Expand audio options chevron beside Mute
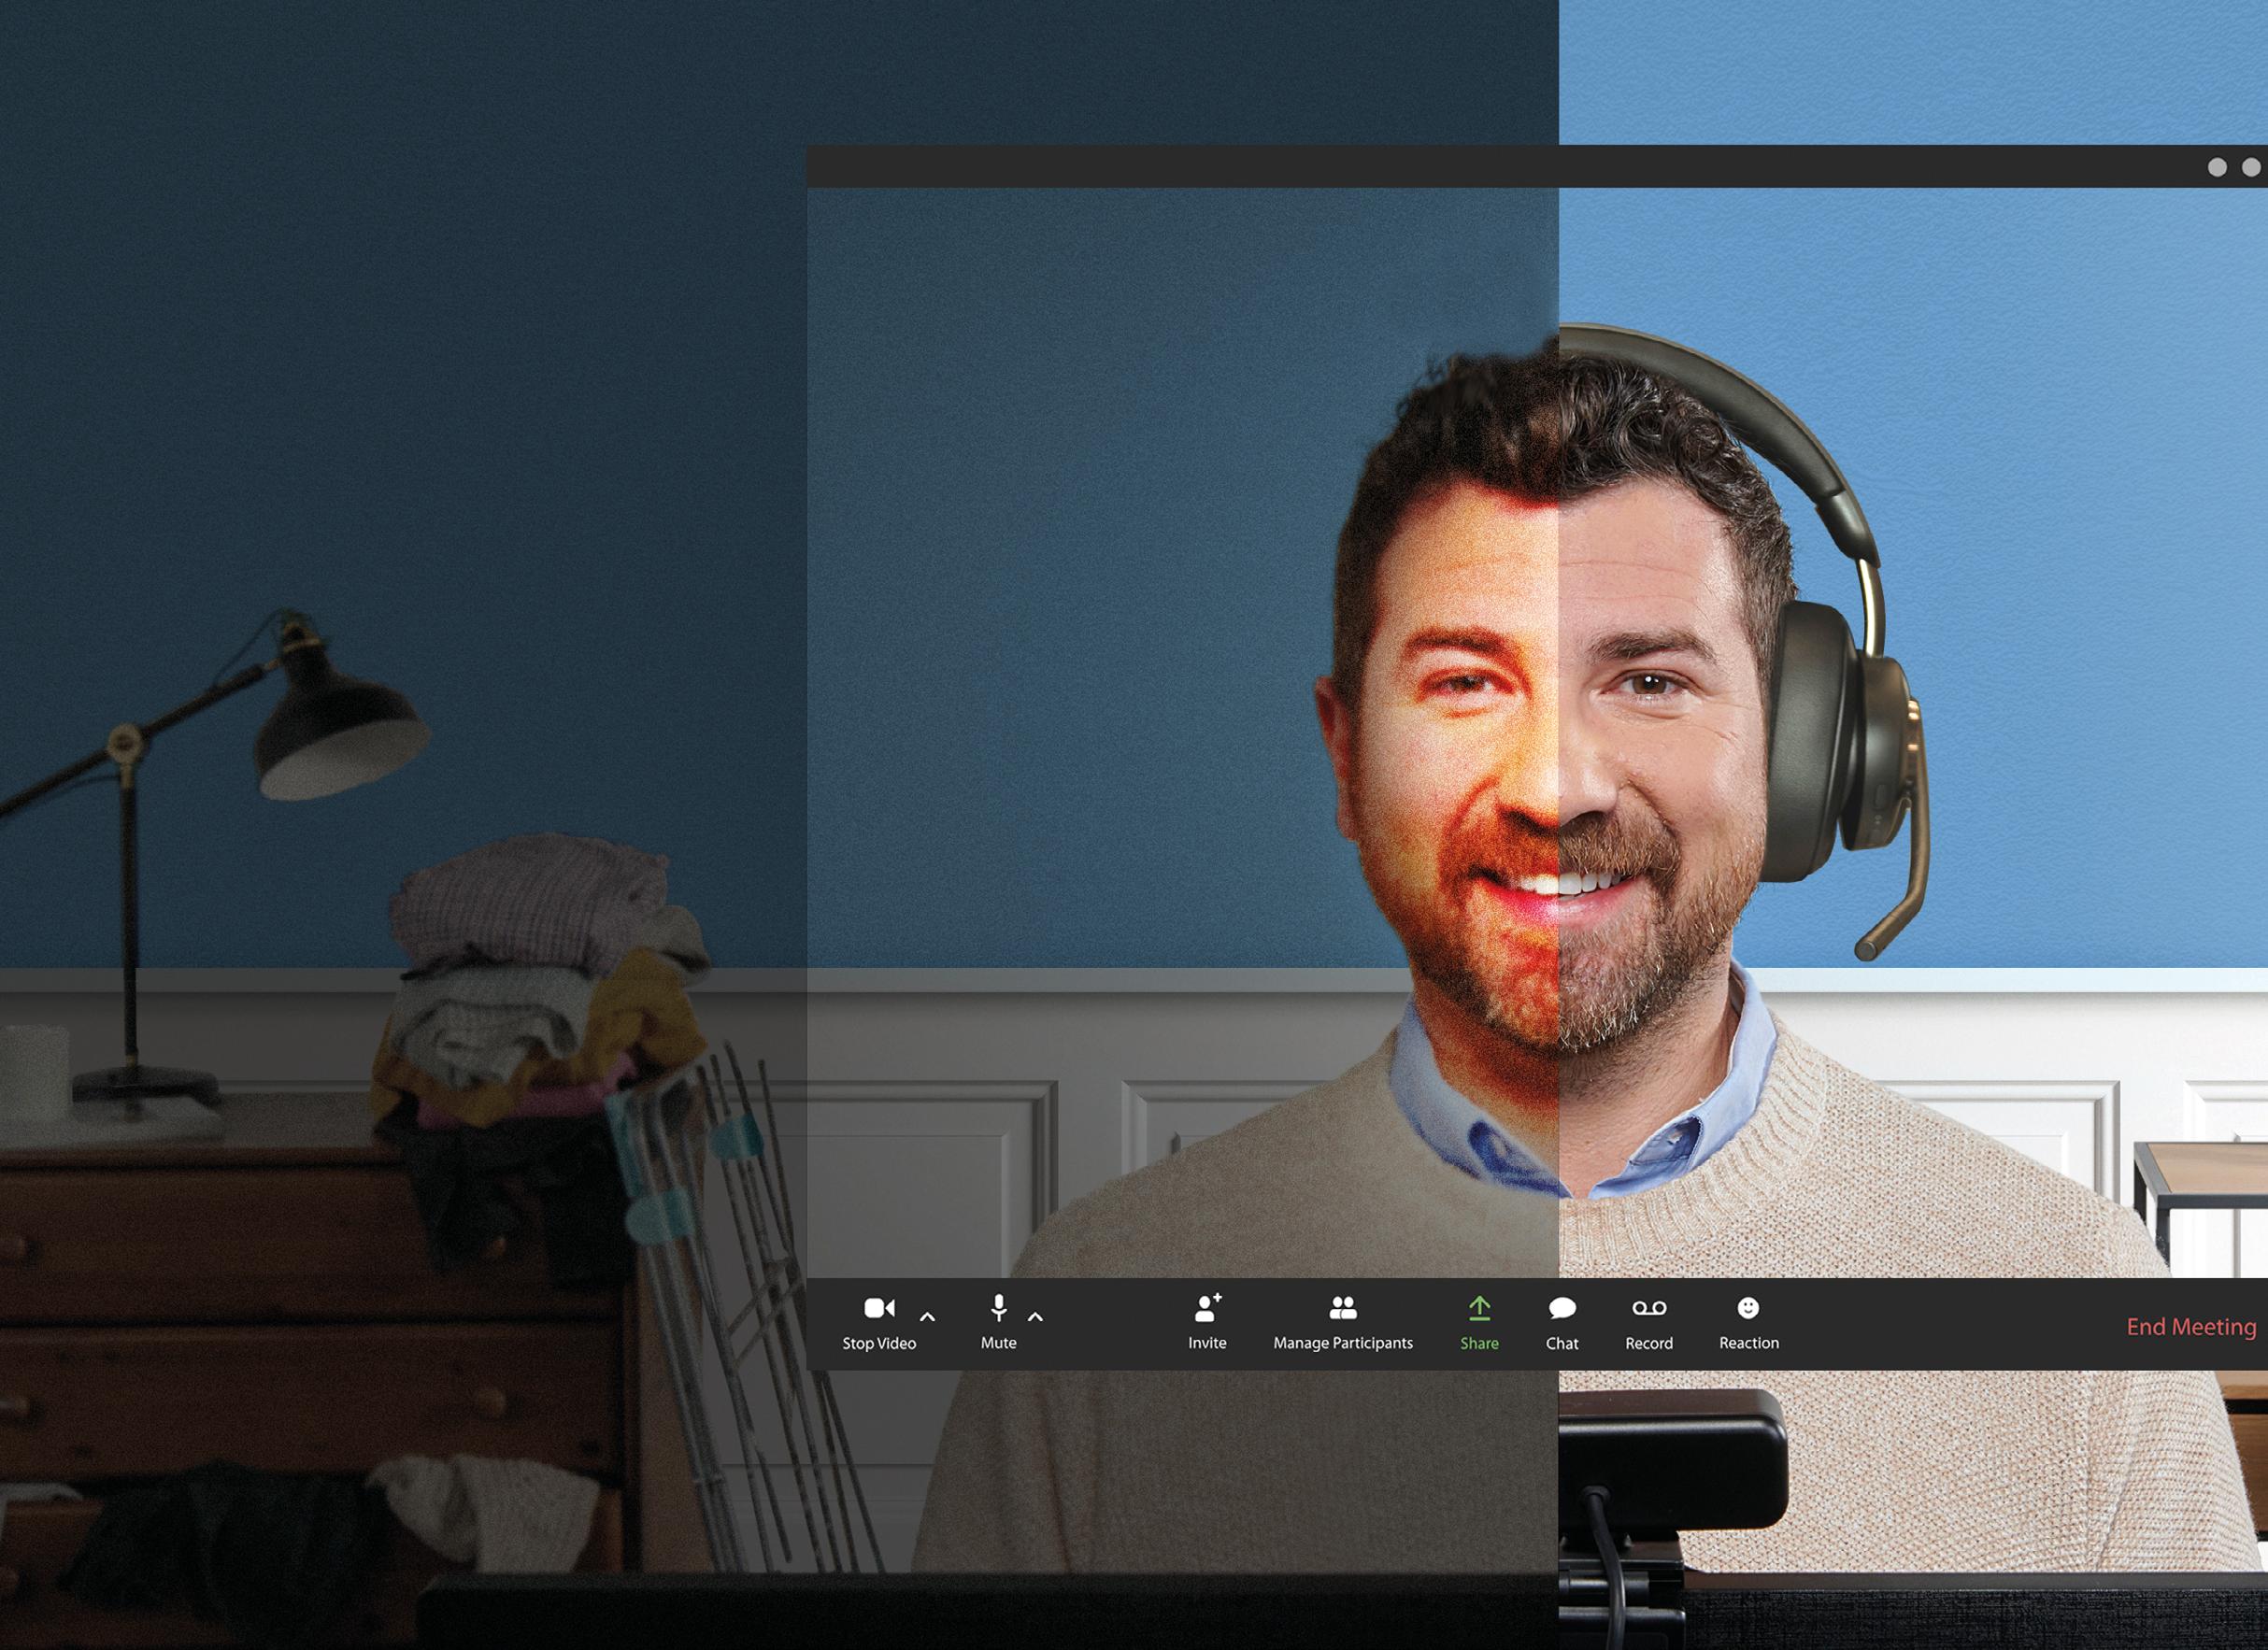Image resolution: width=2268 pixels, height=1650 pixels. [x=1035, y=1317]
